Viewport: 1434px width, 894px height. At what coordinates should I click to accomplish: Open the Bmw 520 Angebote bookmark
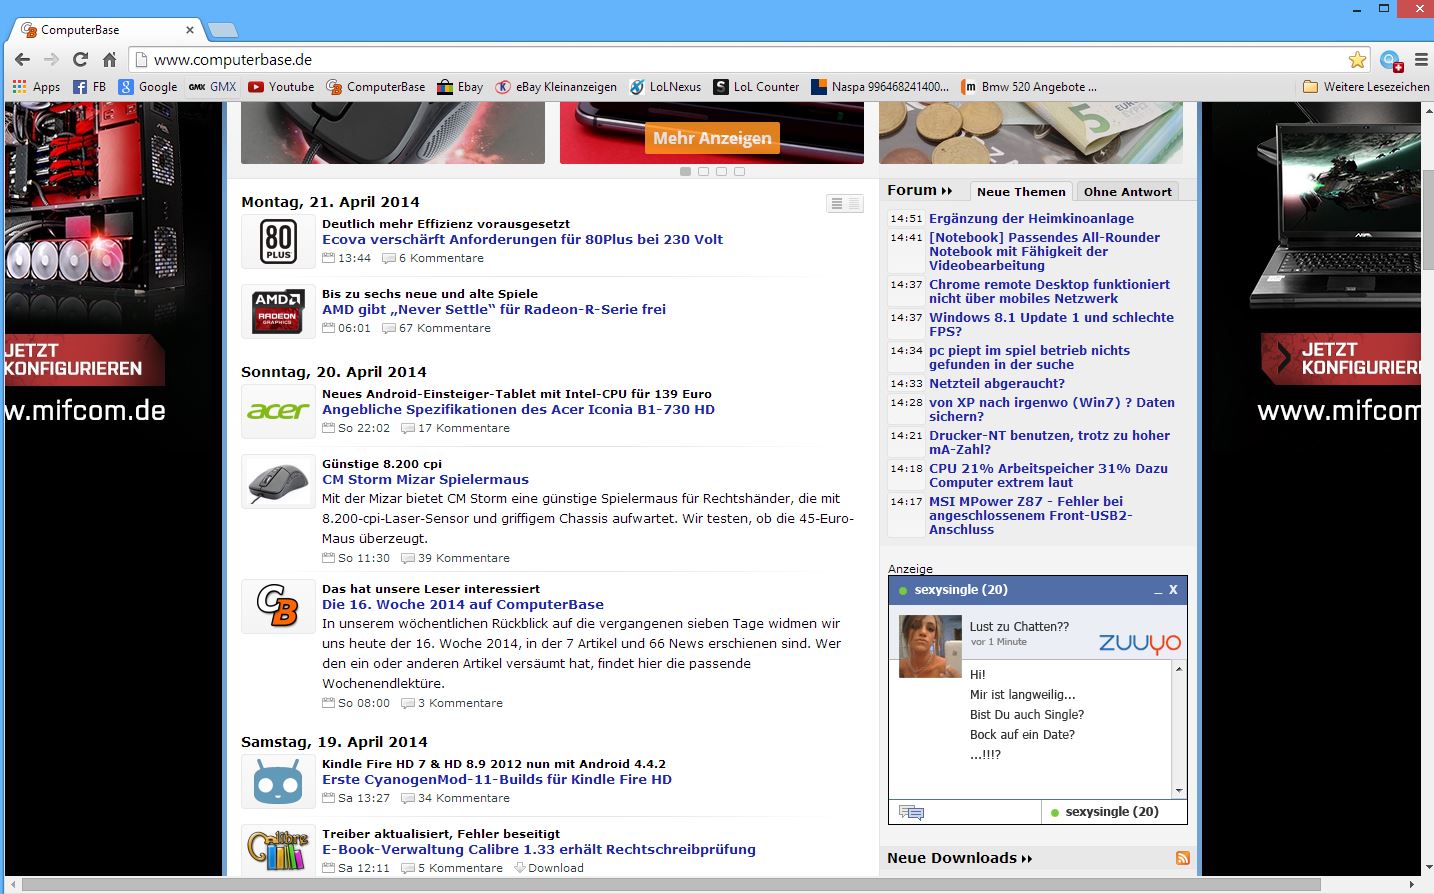1029,87
